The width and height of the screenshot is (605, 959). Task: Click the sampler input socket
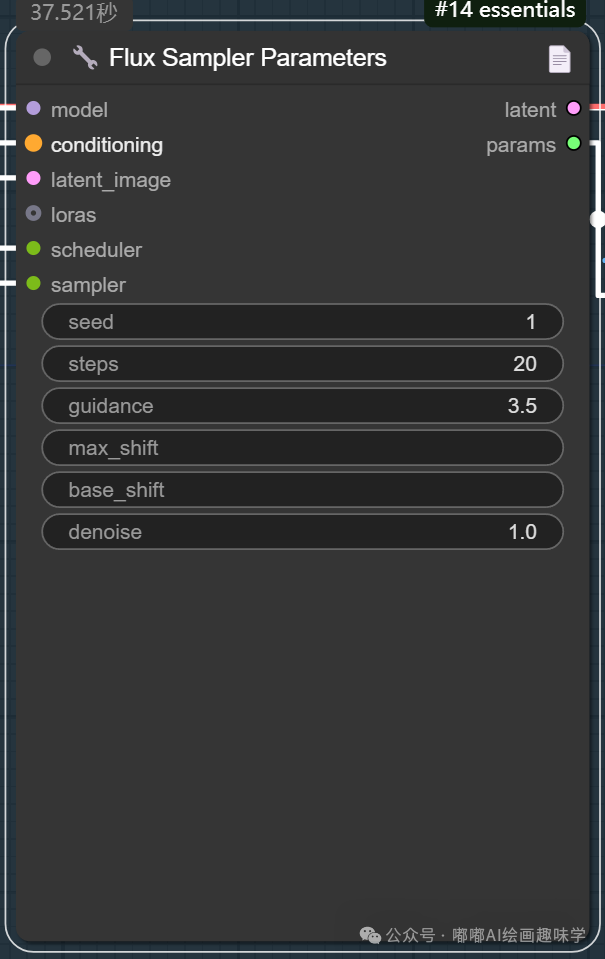point(32,284)
